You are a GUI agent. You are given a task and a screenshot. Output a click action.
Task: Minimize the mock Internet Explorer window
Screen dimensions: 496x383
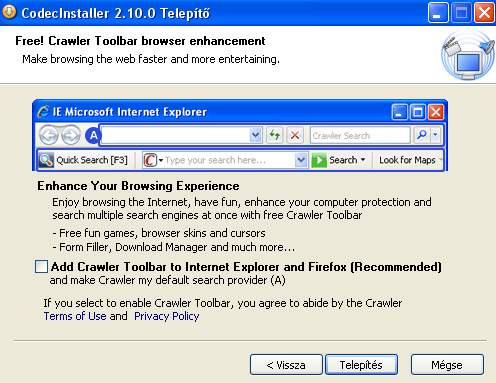pos(399,112)
